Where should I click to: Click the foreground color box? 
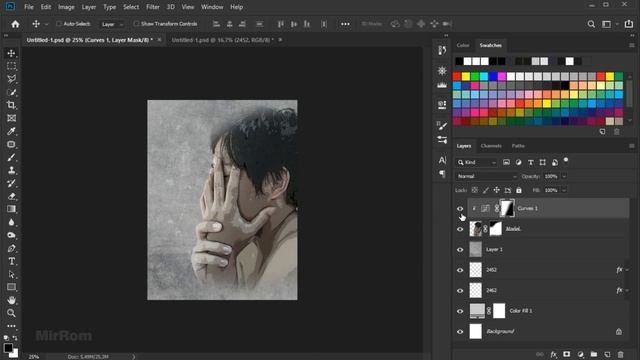[x=8, y=348]
